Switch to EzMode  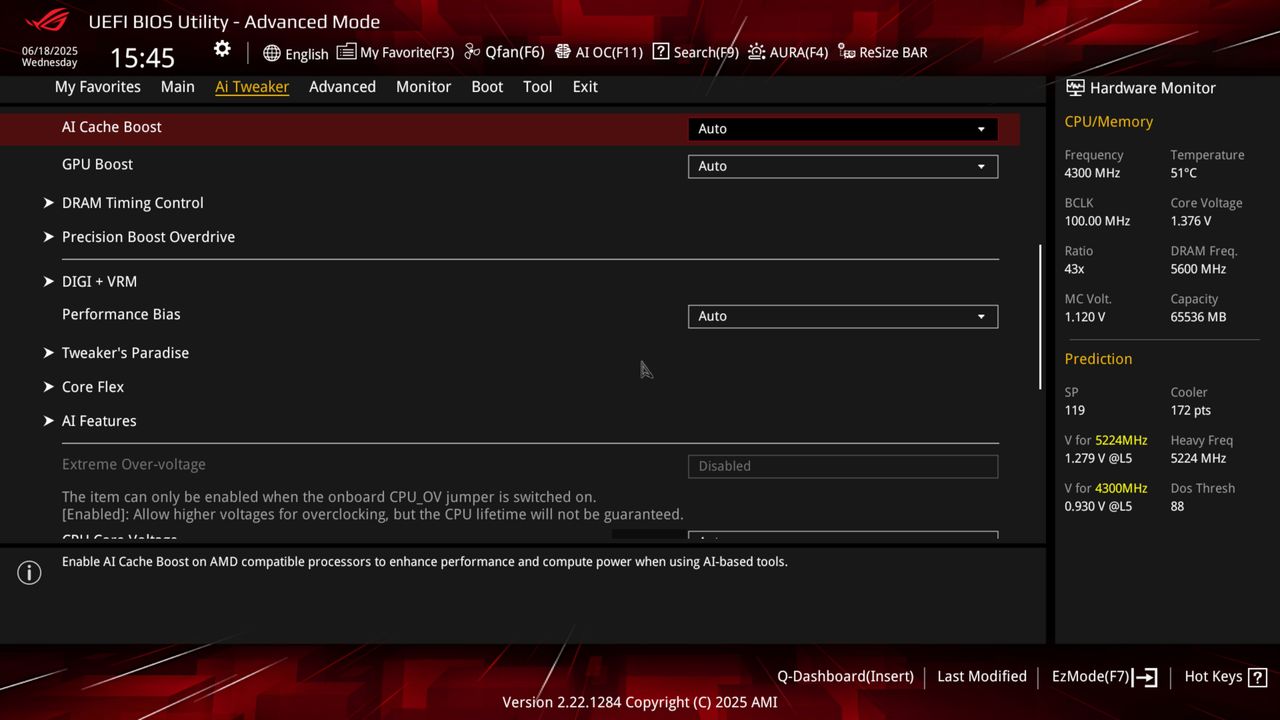1103,676
